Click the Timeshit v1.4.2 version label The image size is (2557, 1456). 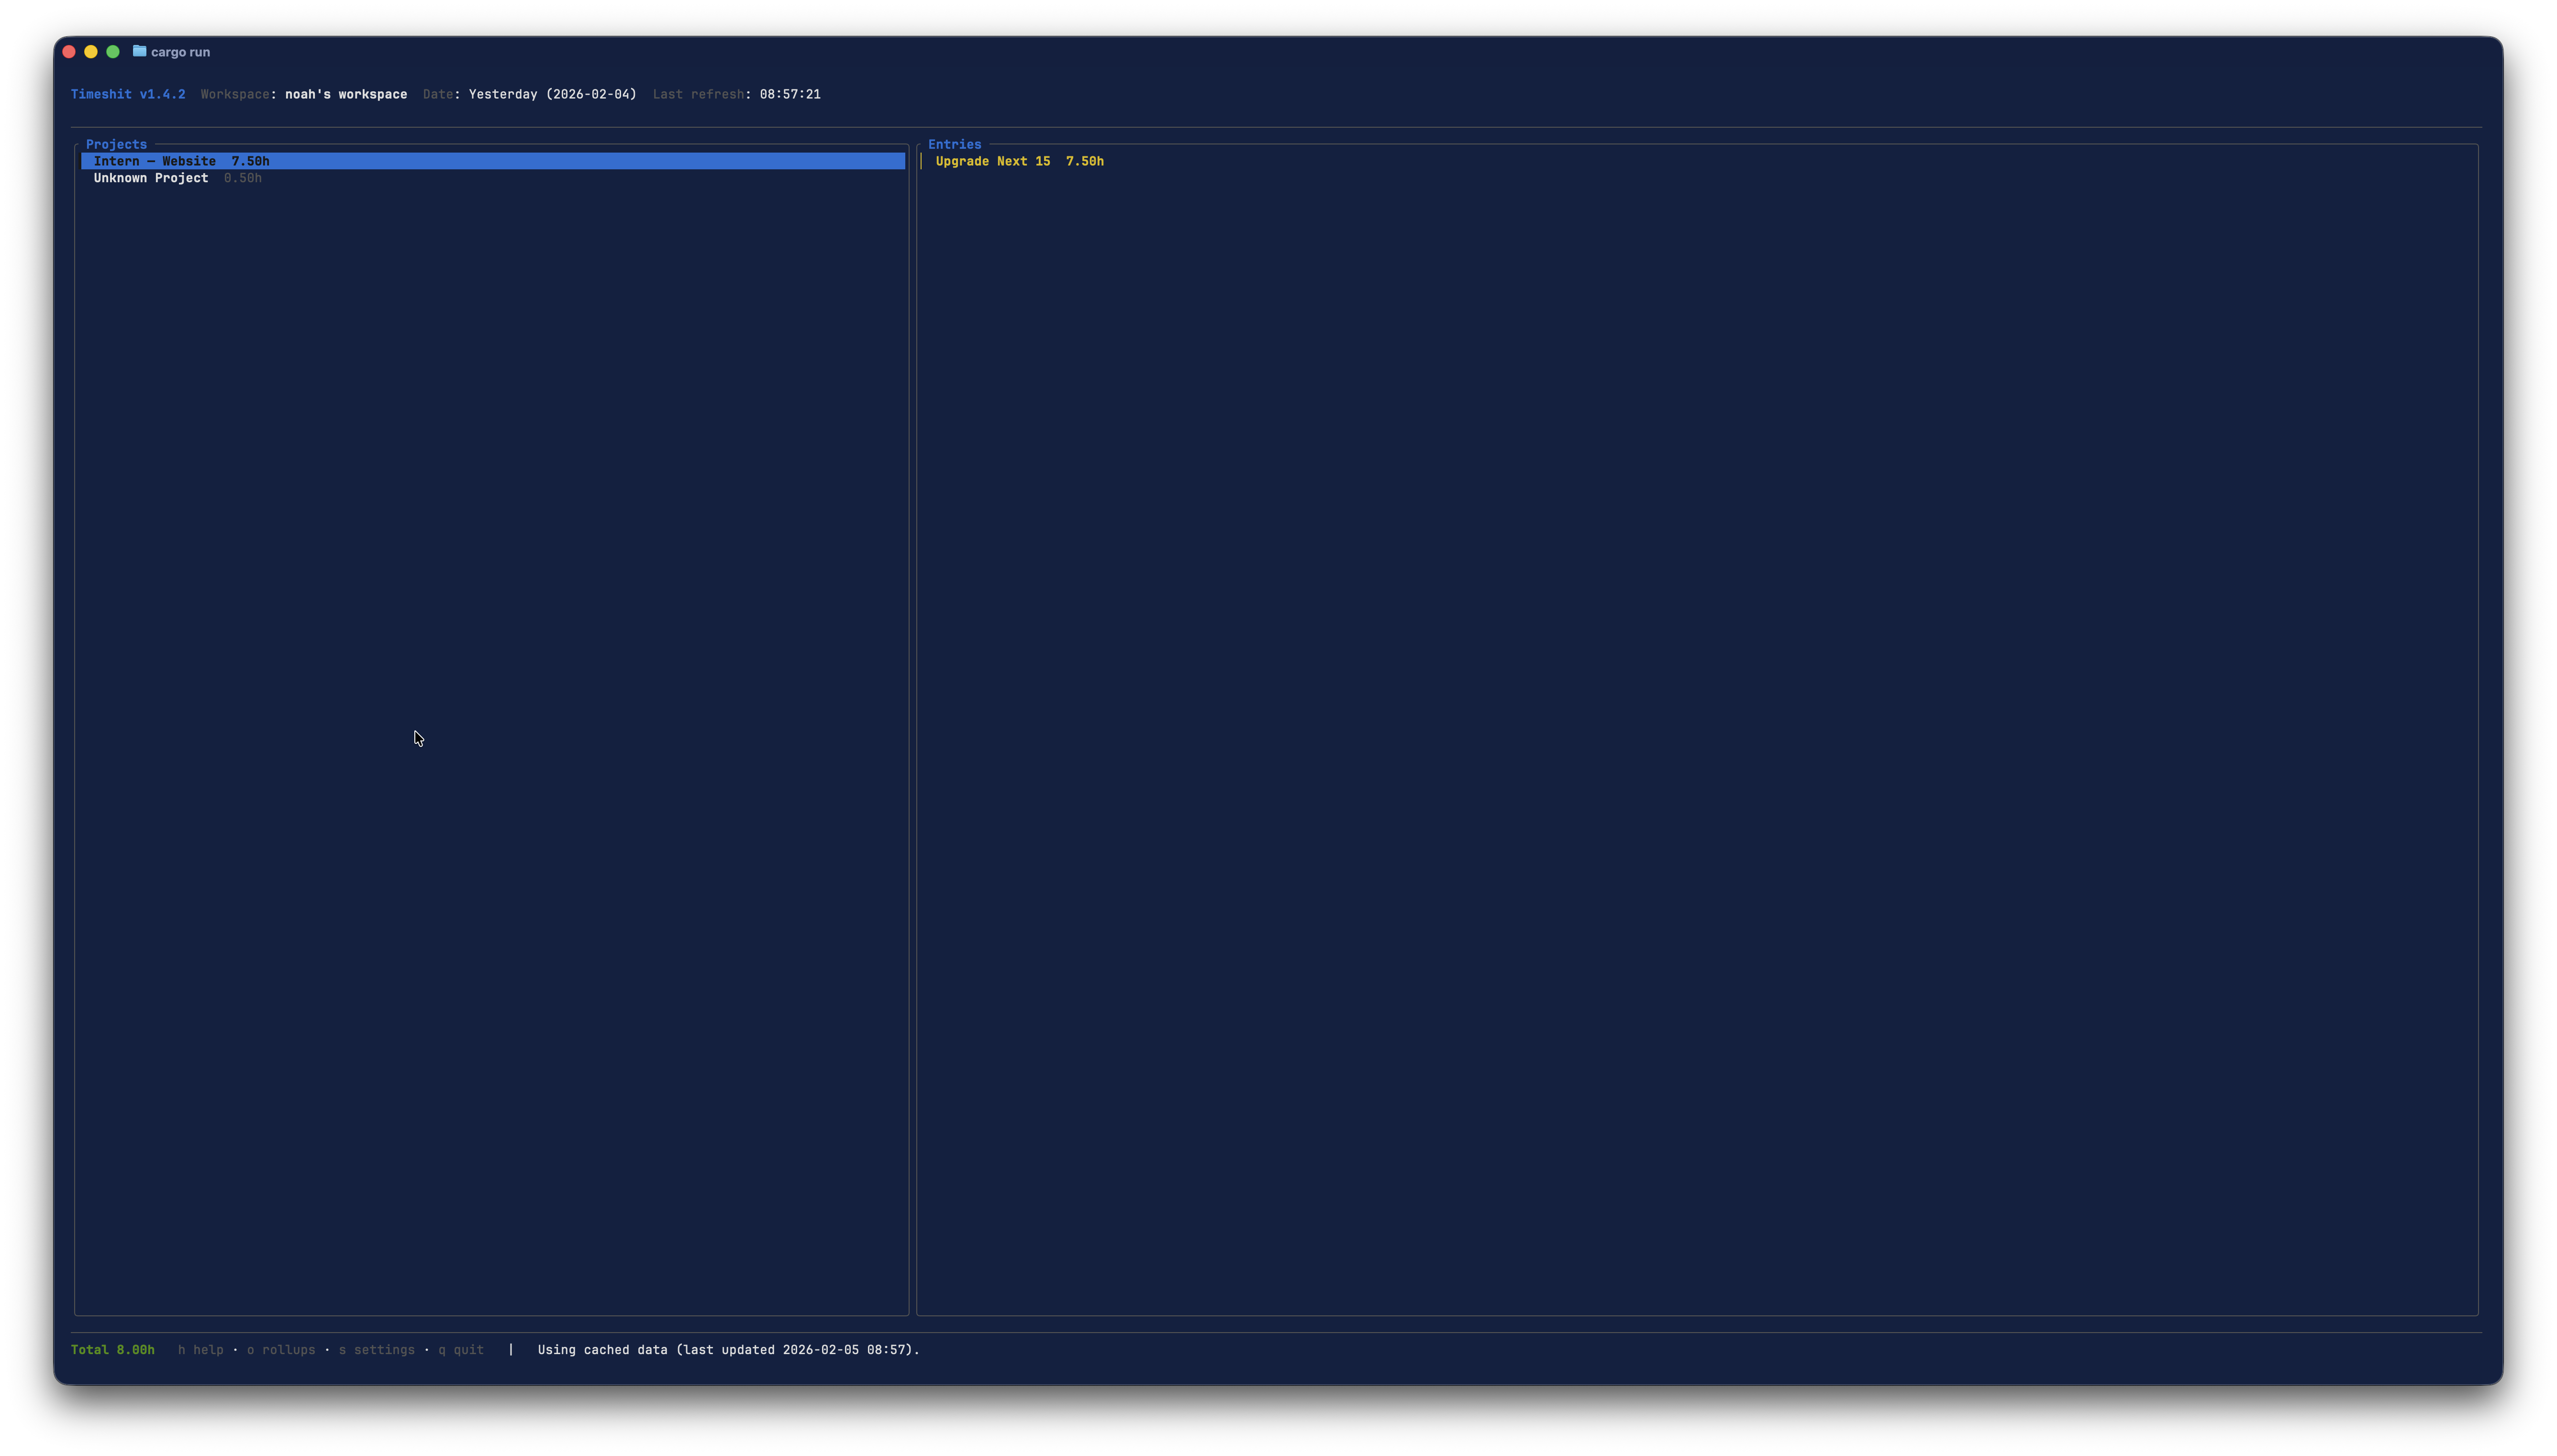[x=128, y=94]
